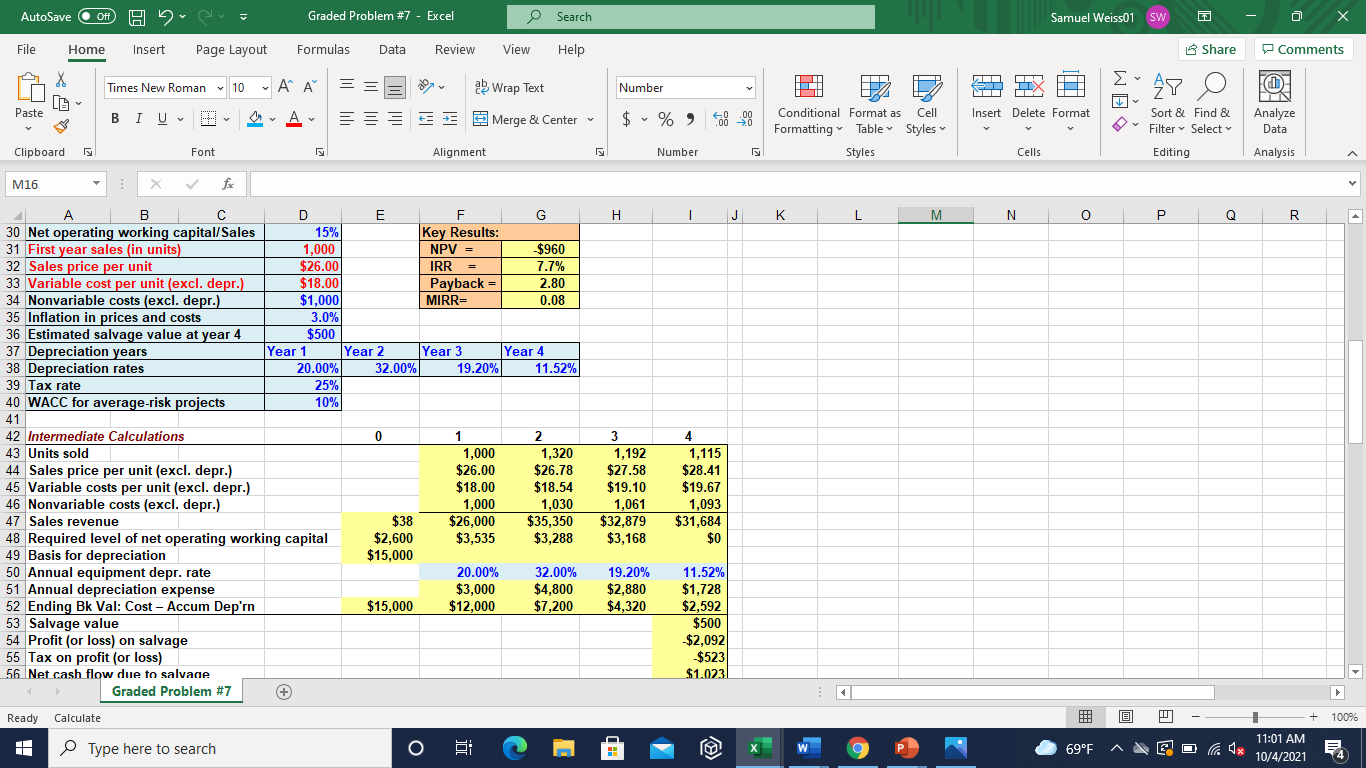Apply Bold formatting
Screen dimensions: 1366x768
[x=114, y=118]
